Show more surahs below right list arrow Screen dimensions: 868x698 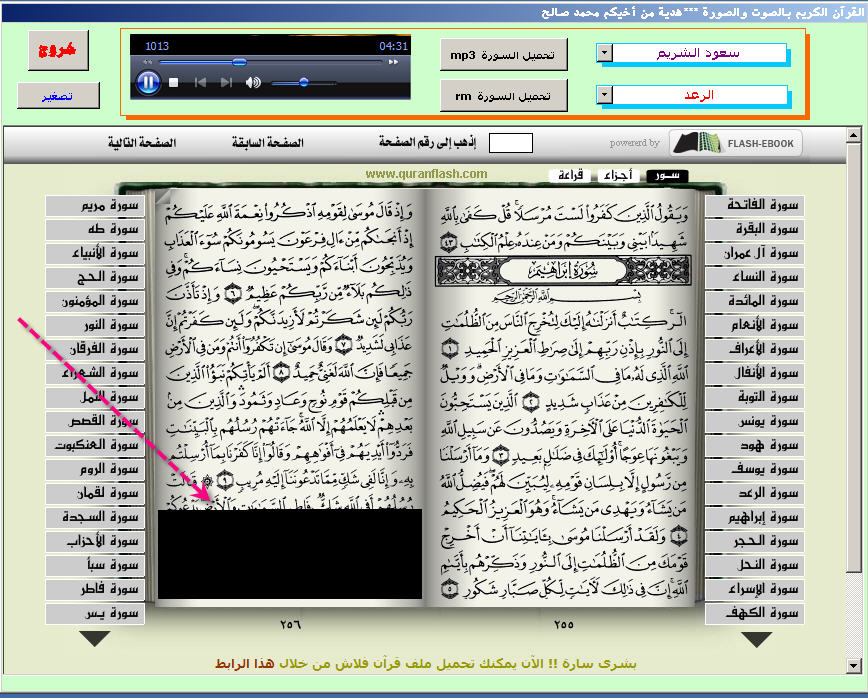click(757, 639)
